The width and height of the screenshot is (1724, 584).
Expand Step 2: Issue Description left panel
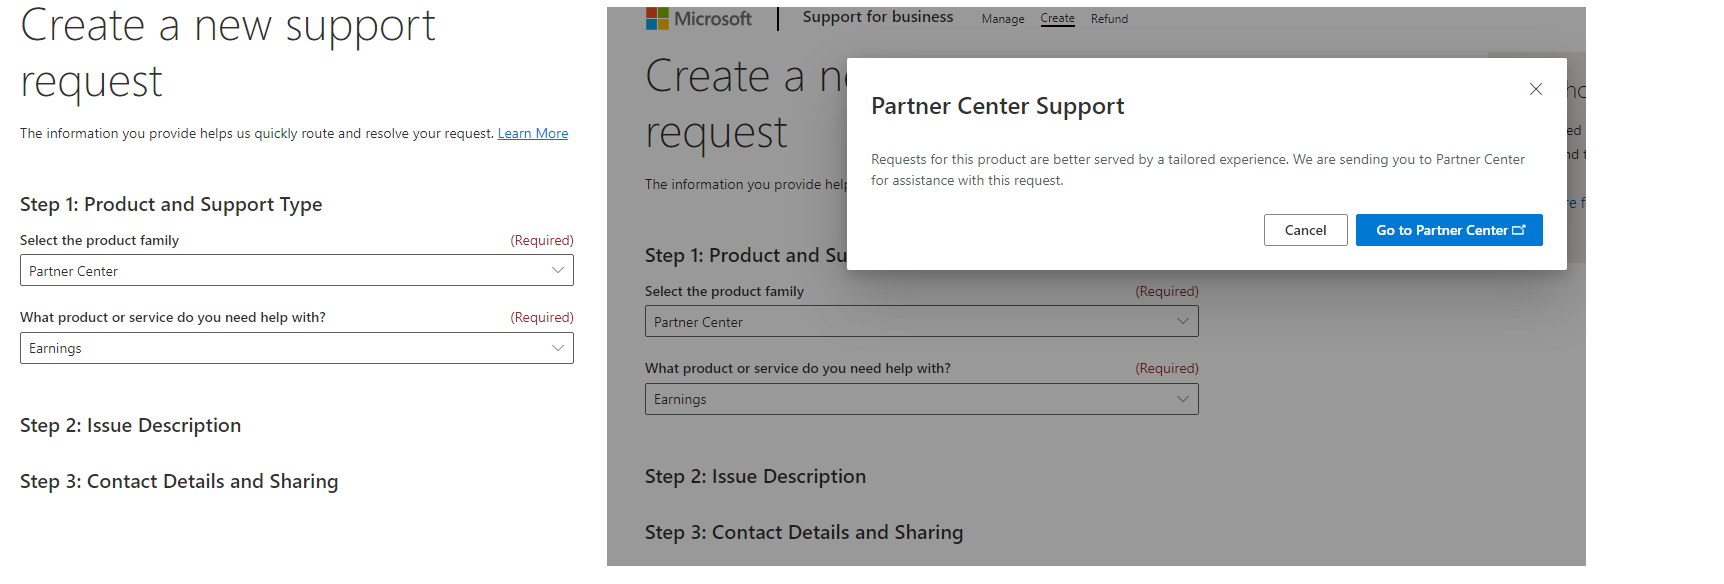click(x=130, y=425)
